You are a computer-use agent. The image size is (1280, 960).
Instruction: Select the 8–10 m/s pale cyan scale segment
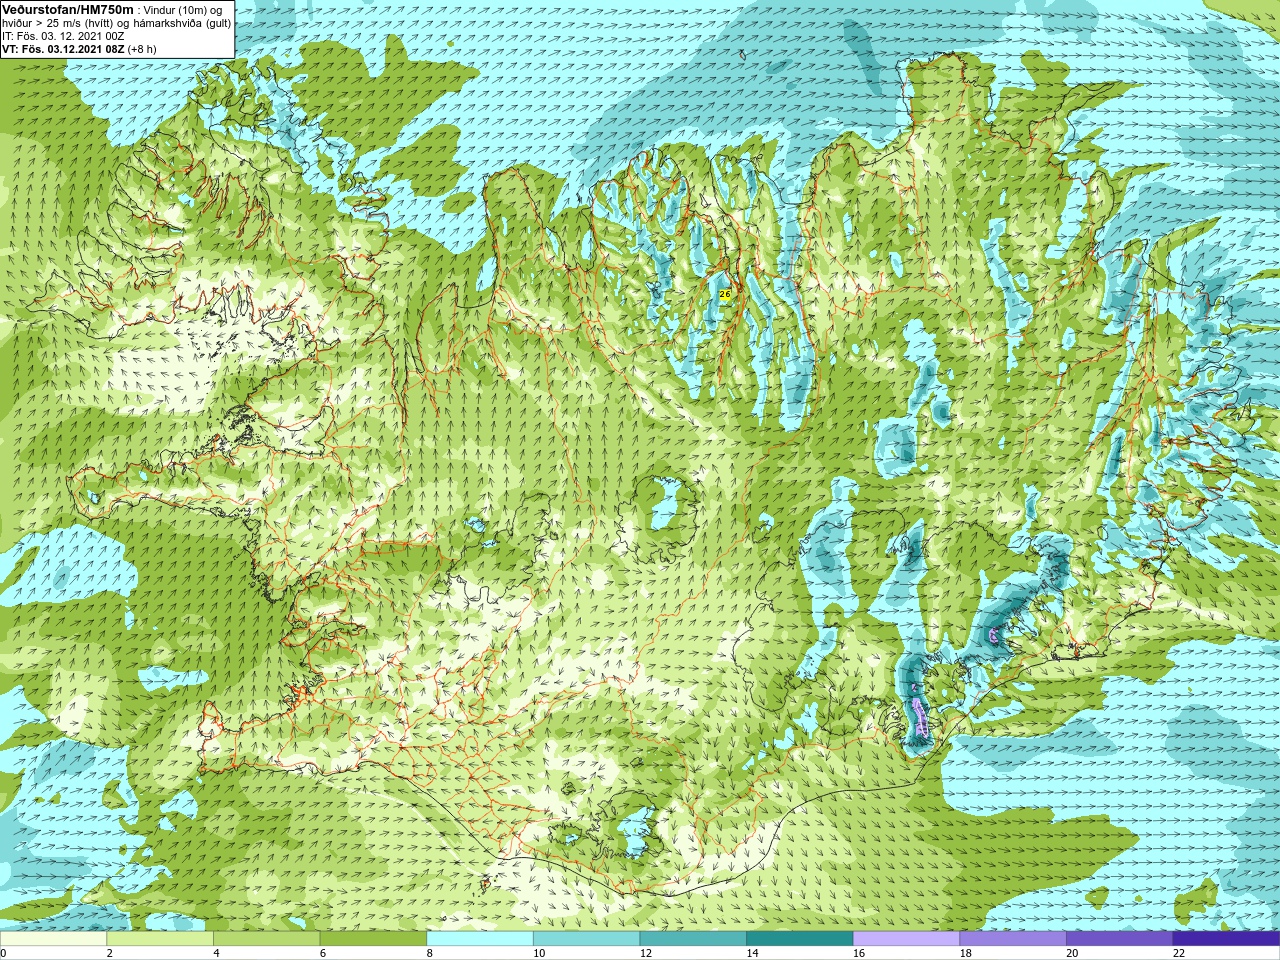[x=480, y=939]
